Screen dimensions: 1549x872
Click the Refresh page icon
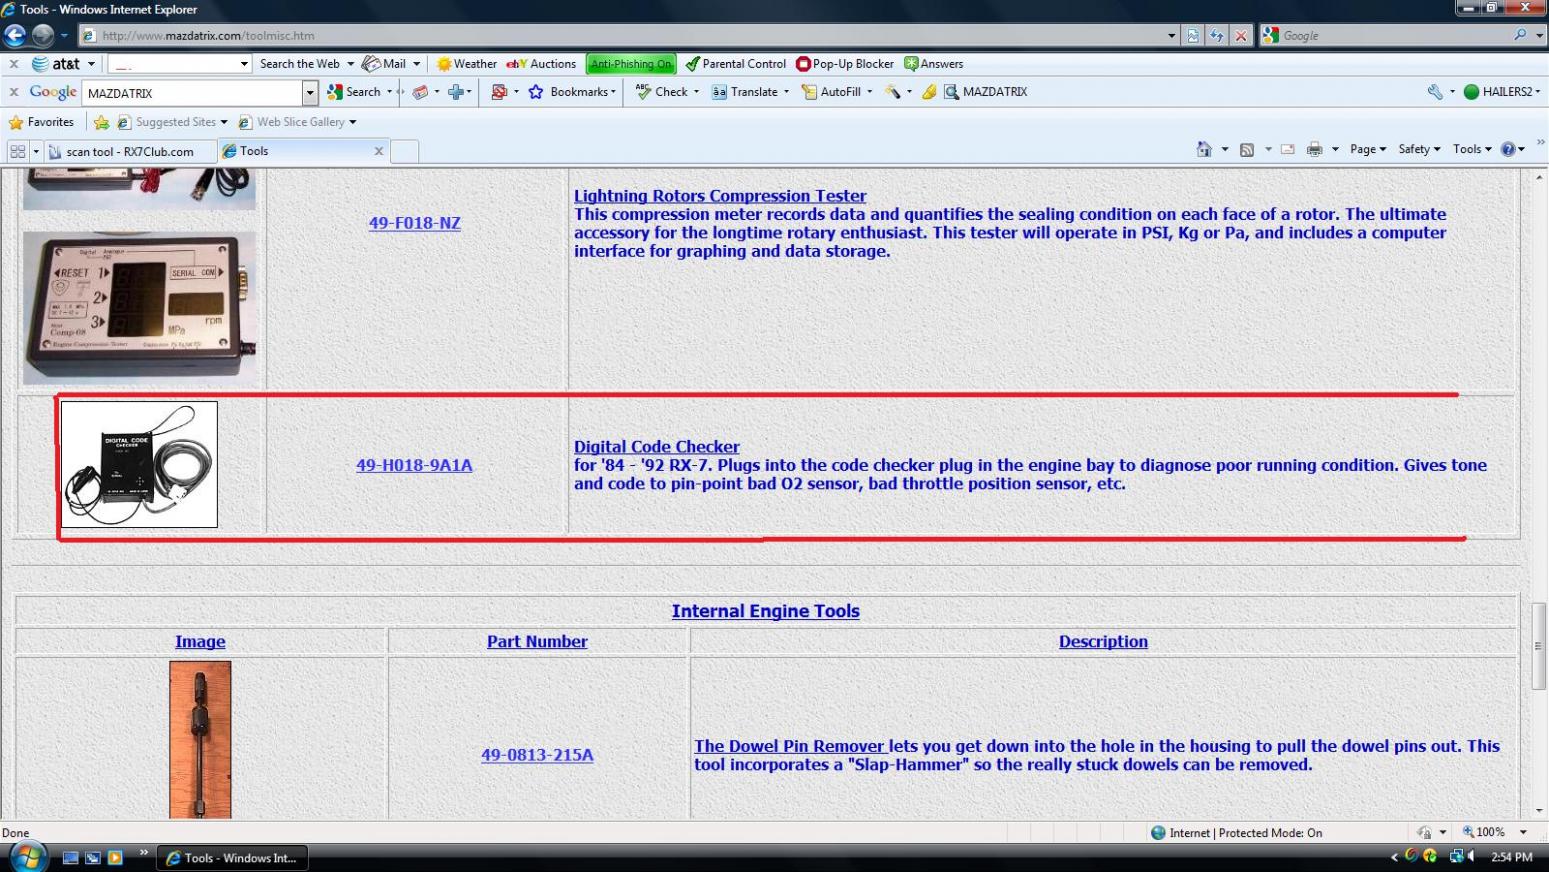pyautogui.click(x=1217, y=35)
